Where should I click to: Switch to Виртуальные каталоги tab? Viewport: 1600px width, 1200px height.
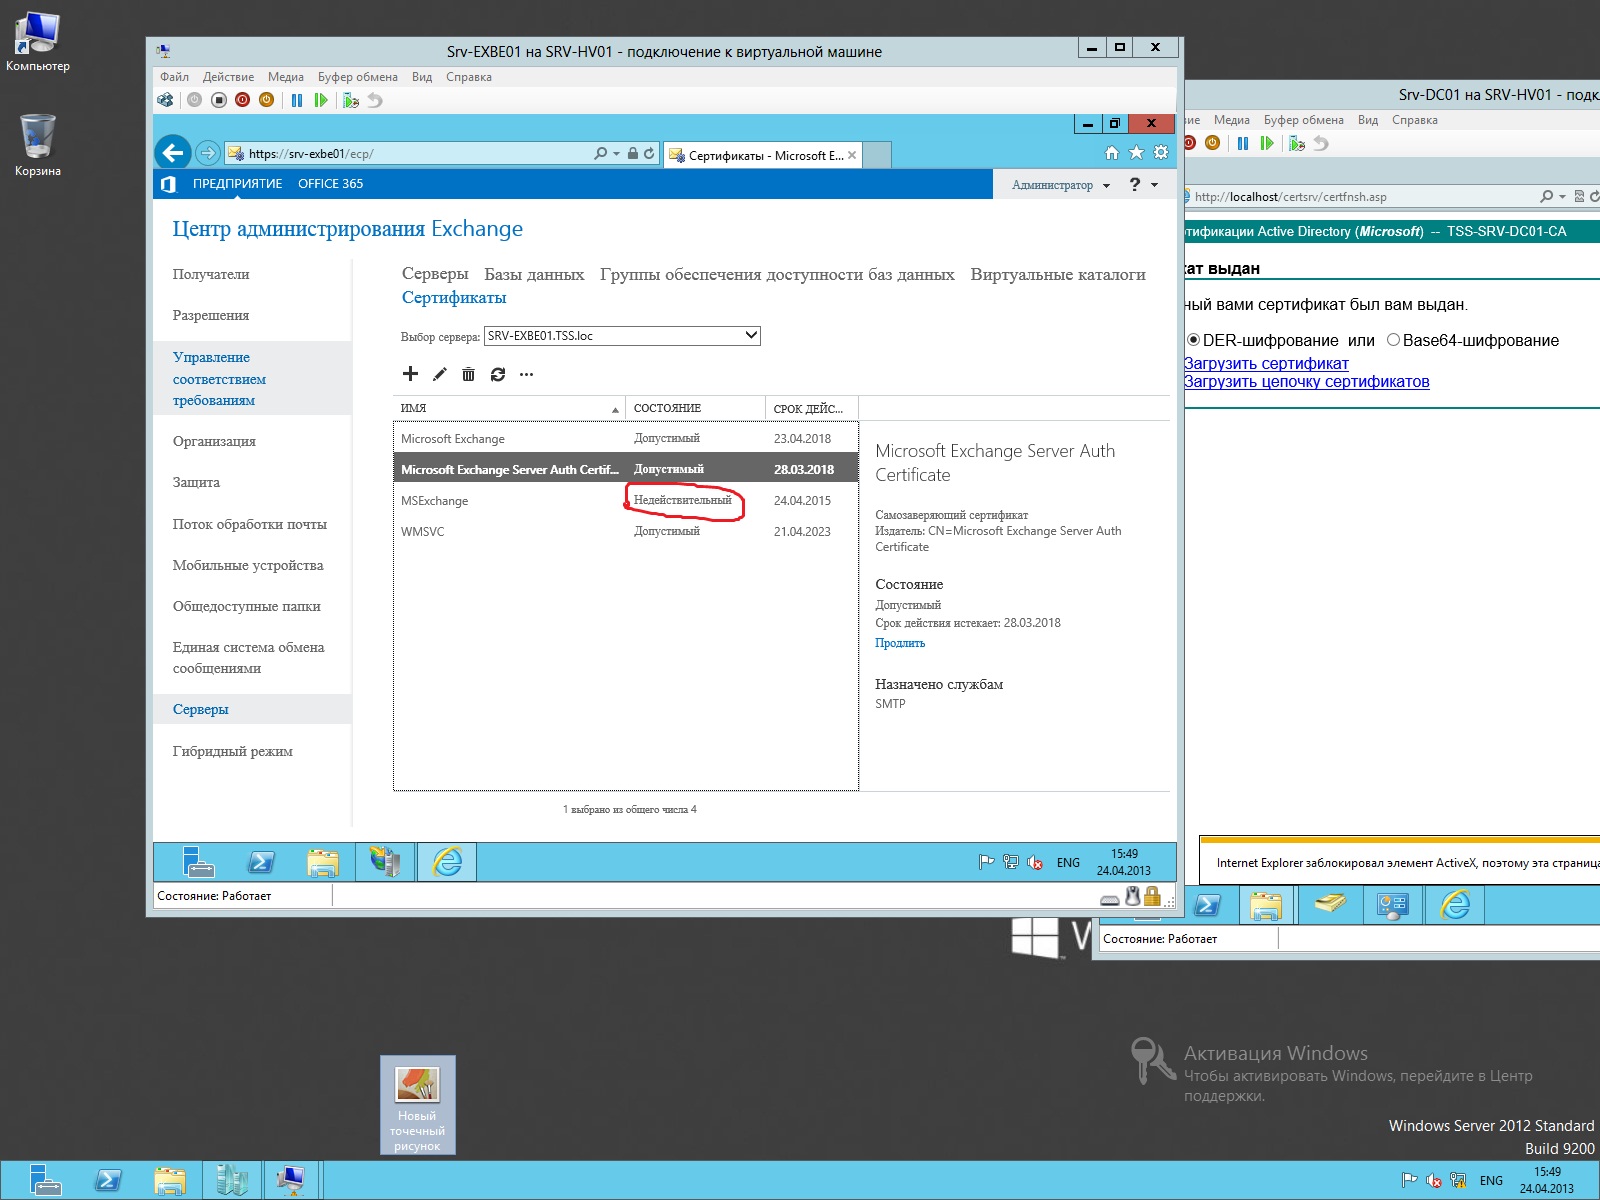[x=1058, y=274]
